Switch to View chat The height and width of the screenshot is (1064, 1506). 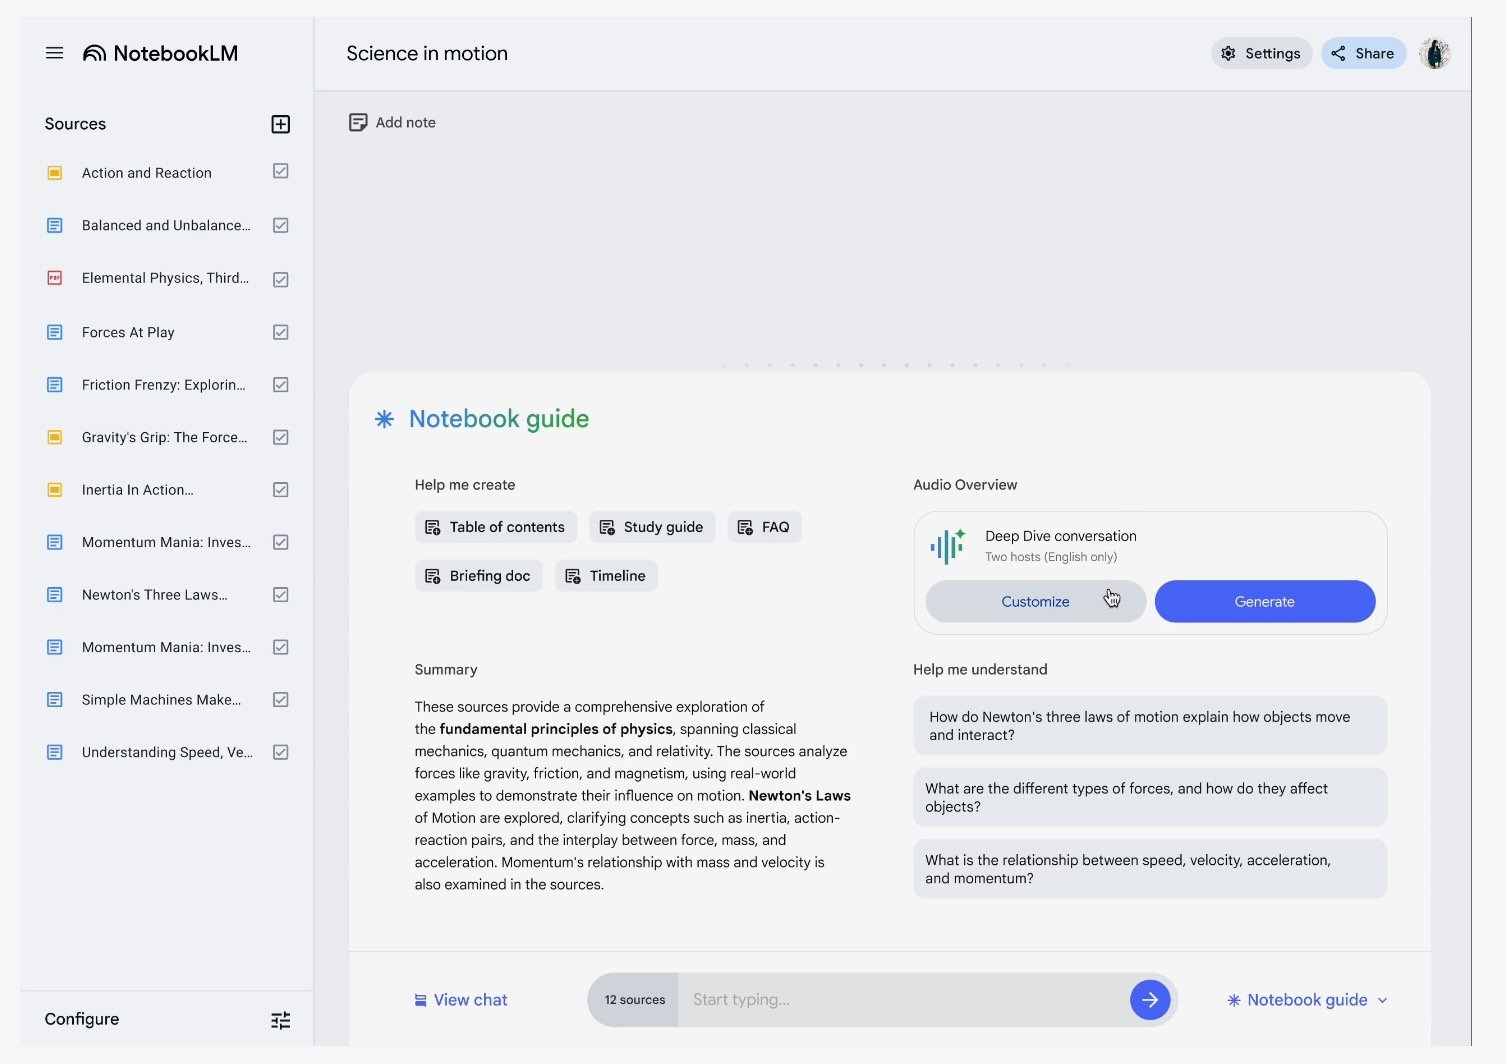(461, 1000)
